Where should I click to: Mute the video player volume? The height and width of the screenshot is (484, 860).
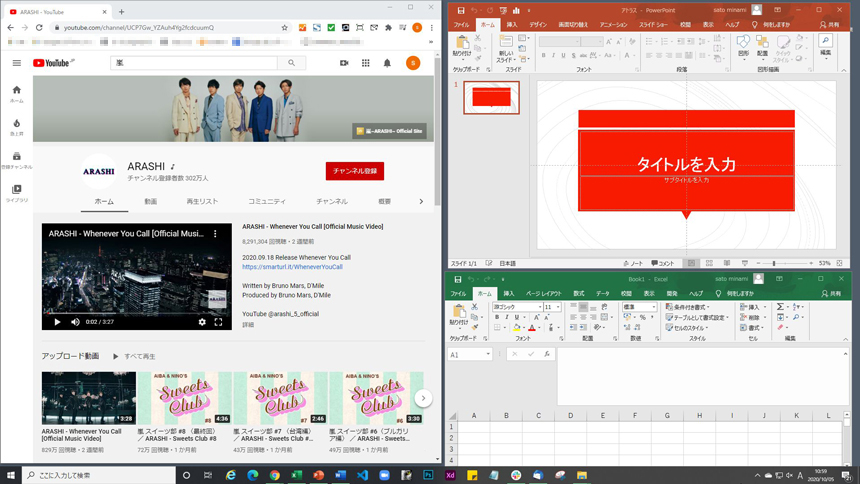[75, 322]
